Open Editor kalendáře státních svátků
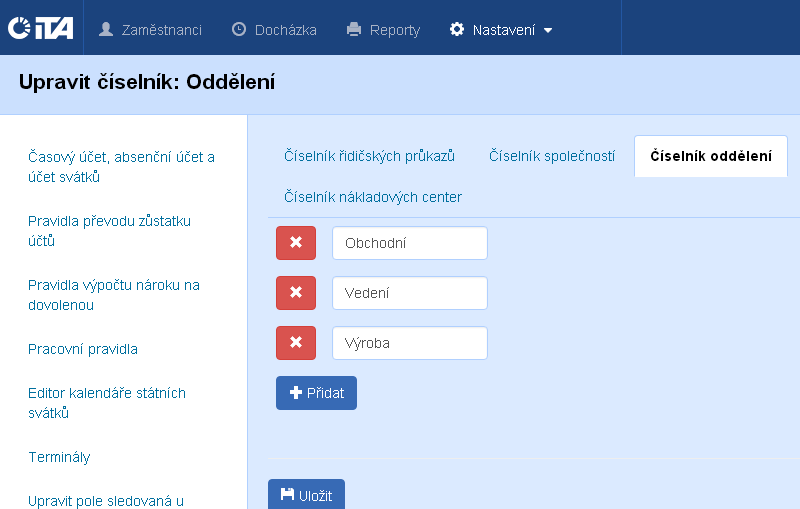Image resolution: width=800 pixels, height=509 pixels. [107, 403]
